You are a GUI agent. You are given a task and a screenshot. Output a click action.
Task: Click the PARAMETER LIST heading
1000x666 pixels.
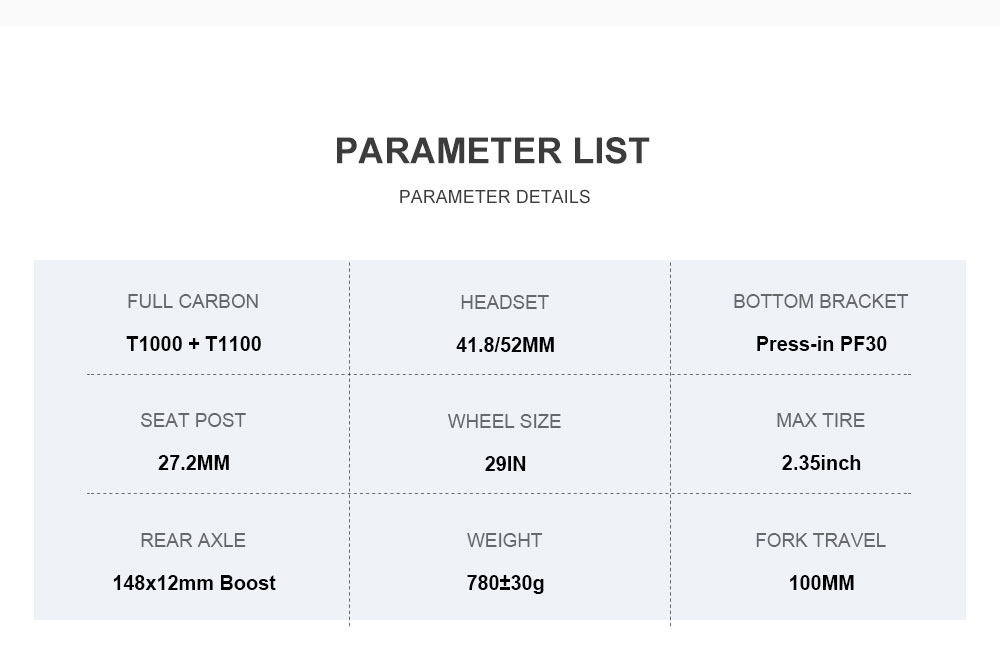[492, 151]
